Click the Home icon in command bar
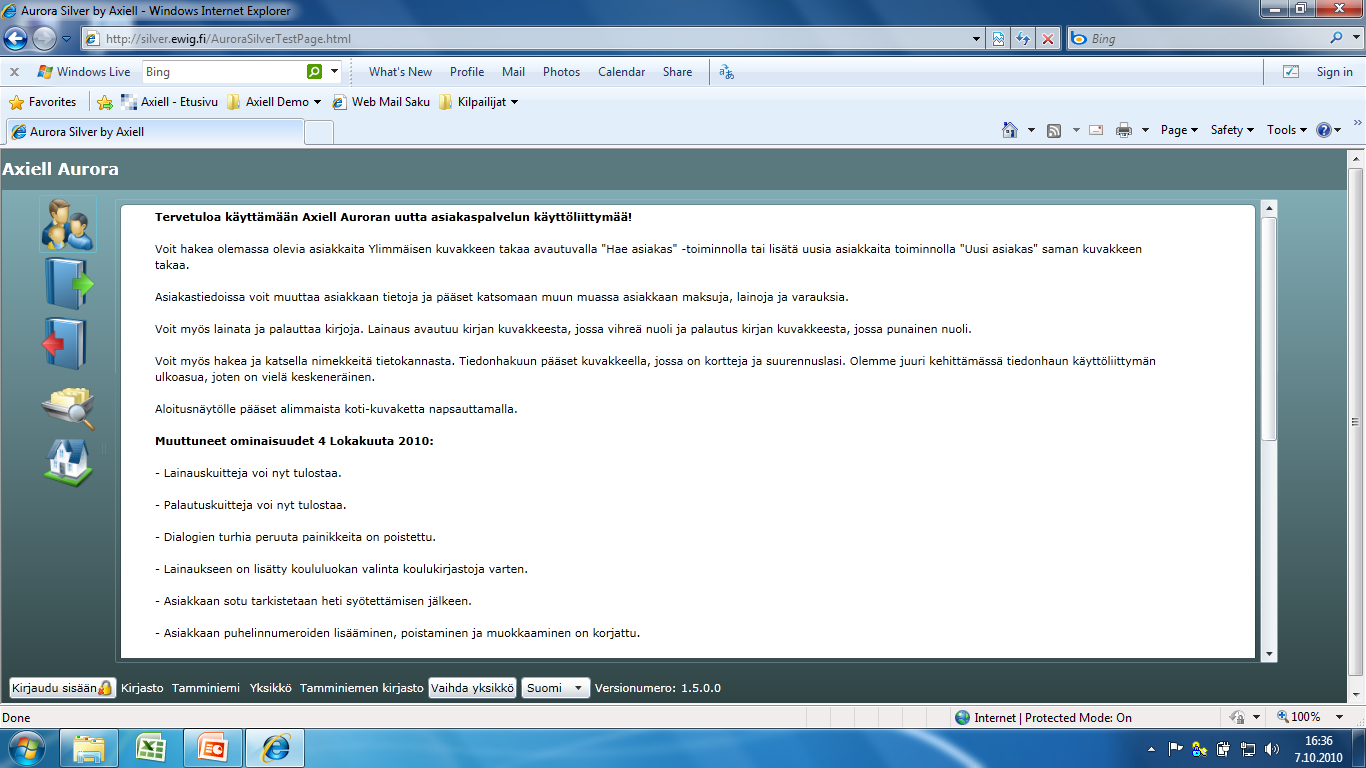 tap(1010, 130)
